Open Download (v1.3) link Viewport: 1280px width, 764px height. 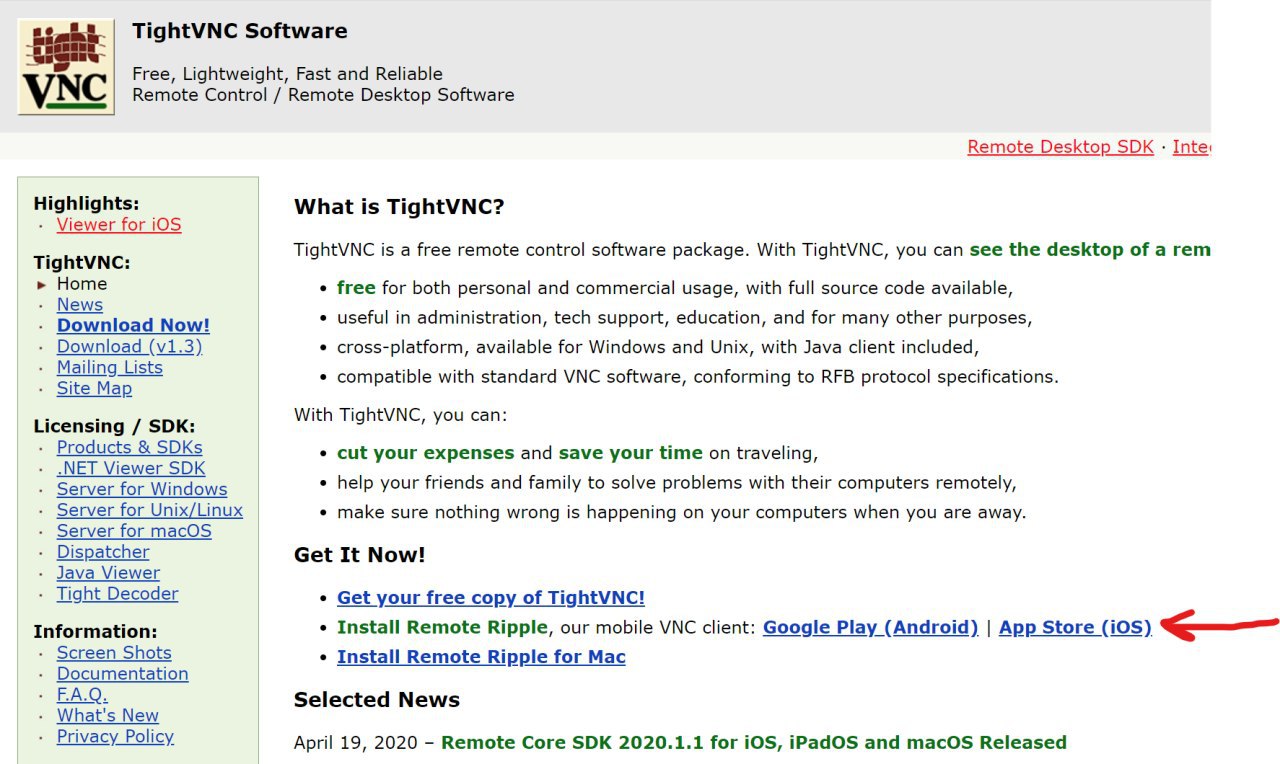click(129, 347)
